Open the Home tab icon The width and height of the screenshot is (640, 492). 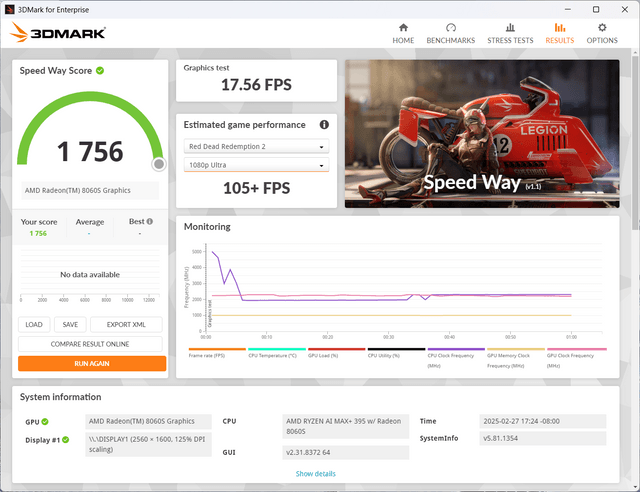tap(403, 27)
